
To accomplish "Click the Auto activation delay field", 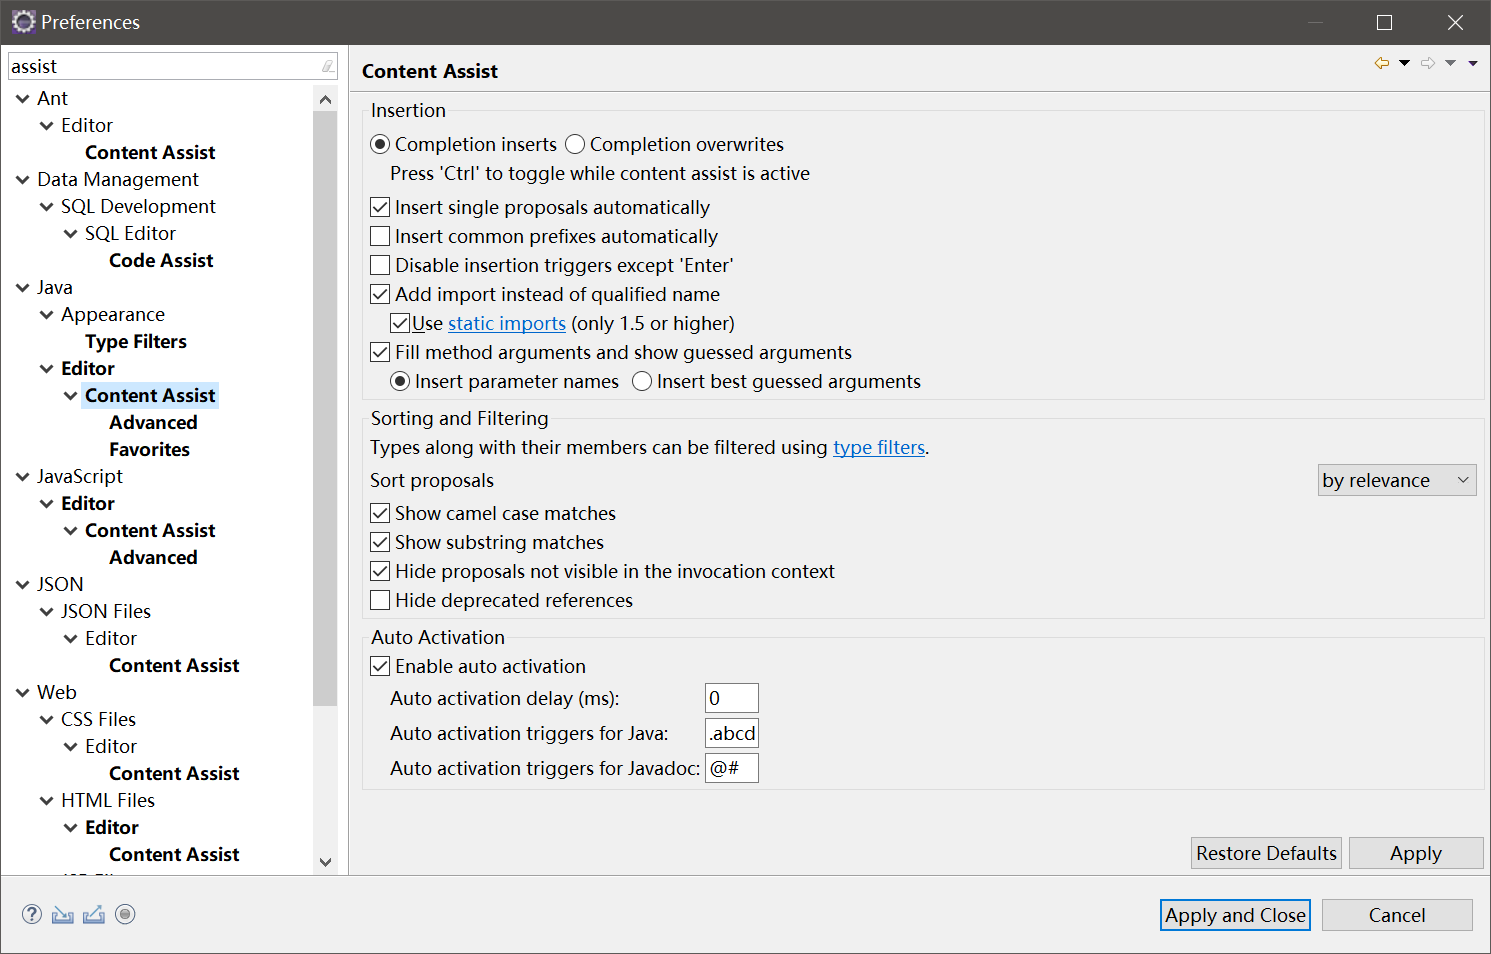I will click(x=732, y=698).
